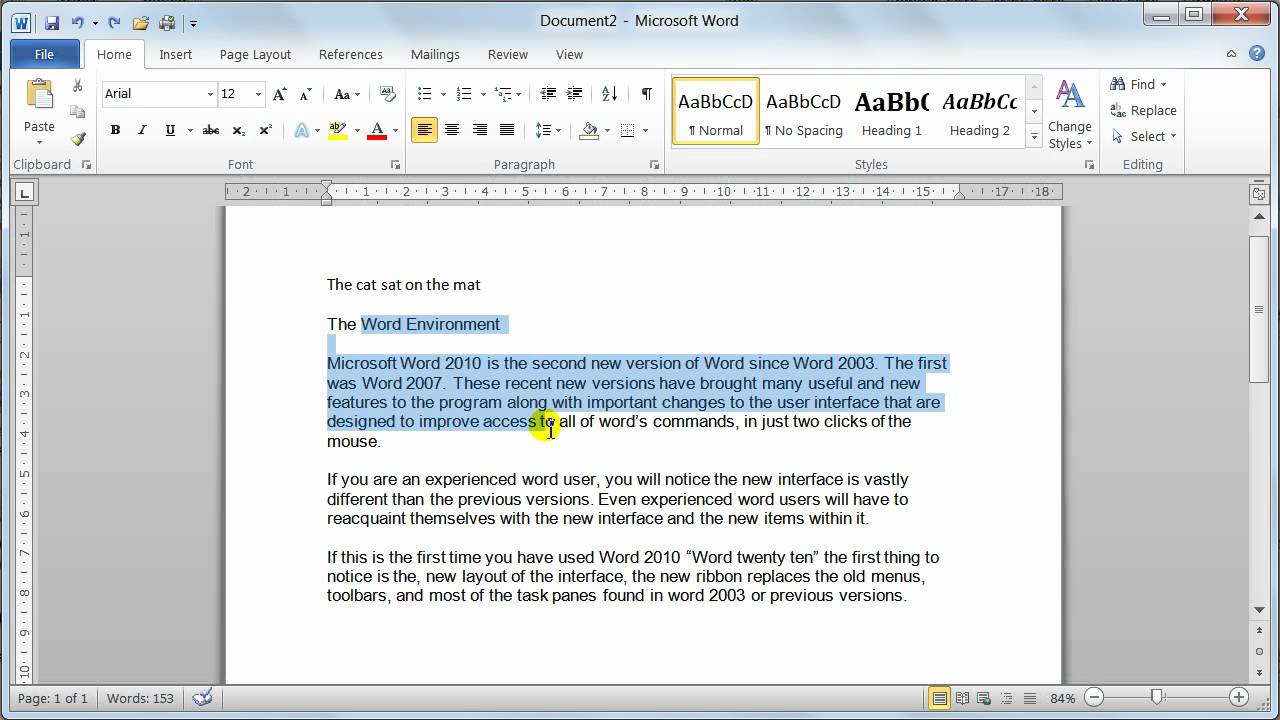This screenshot has height=720, width=1280.
Task: Click the Text Highlight Color swatch
Action: (337, 130)
